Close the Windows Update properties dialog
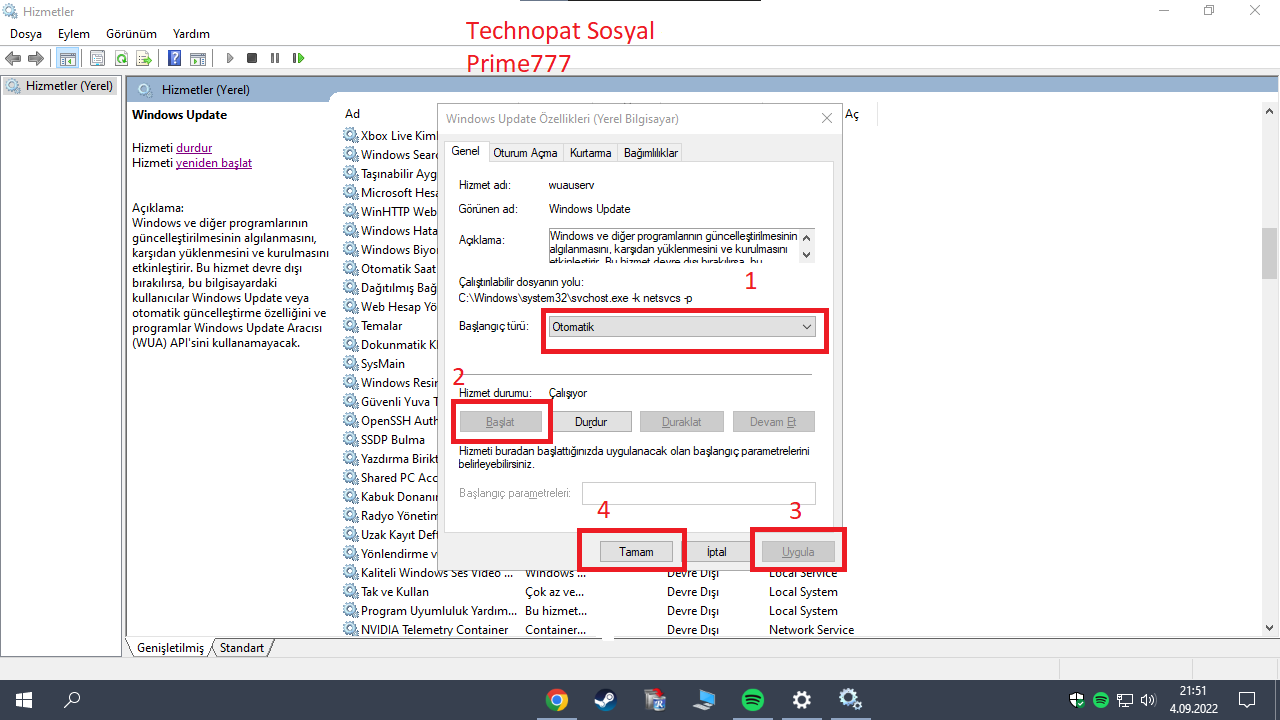This screenshot has height=720, width=1280. 827,118
